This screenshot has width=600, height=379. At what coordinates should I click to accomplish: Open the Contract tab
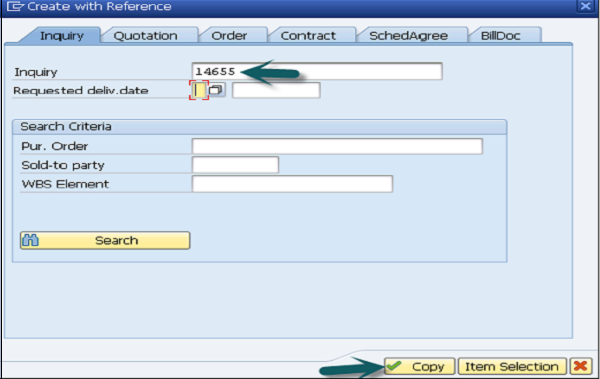[x=308, y=36]
